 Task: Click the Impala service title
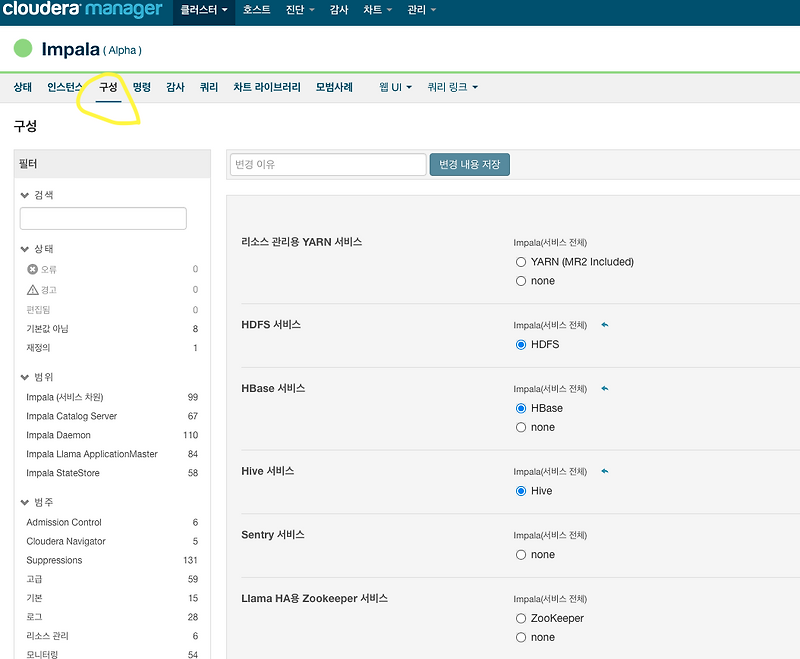point(70,49)
